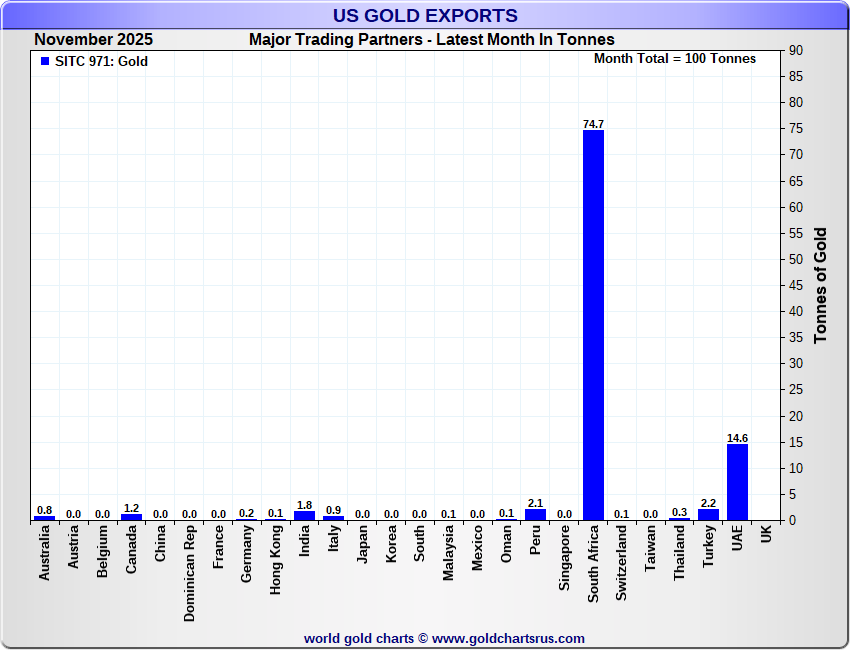Click the blue SITC 971 Gold legend swatch
The image size is (850, 650).
[45, 61]
